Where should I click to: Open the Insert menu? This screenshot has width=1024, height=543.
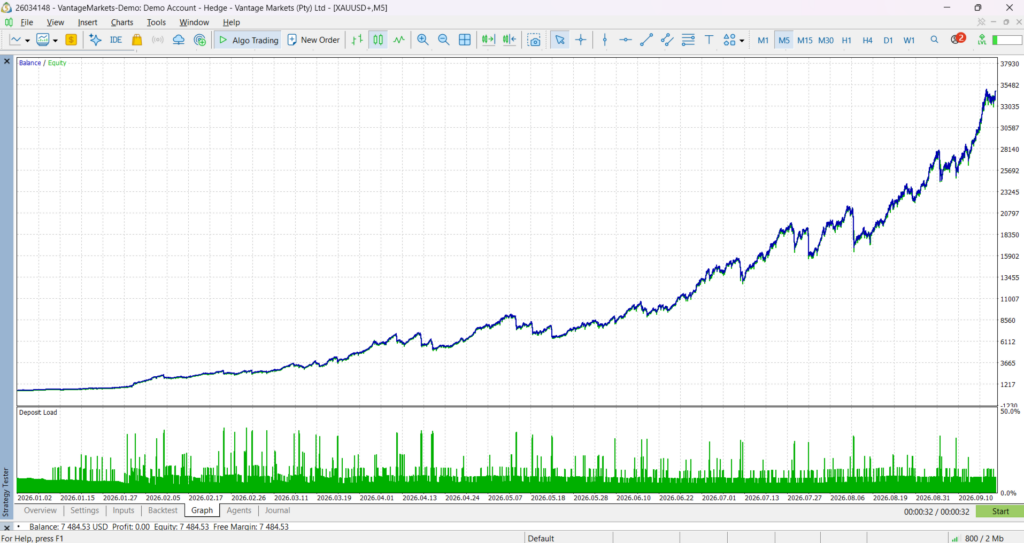(88, 22)
